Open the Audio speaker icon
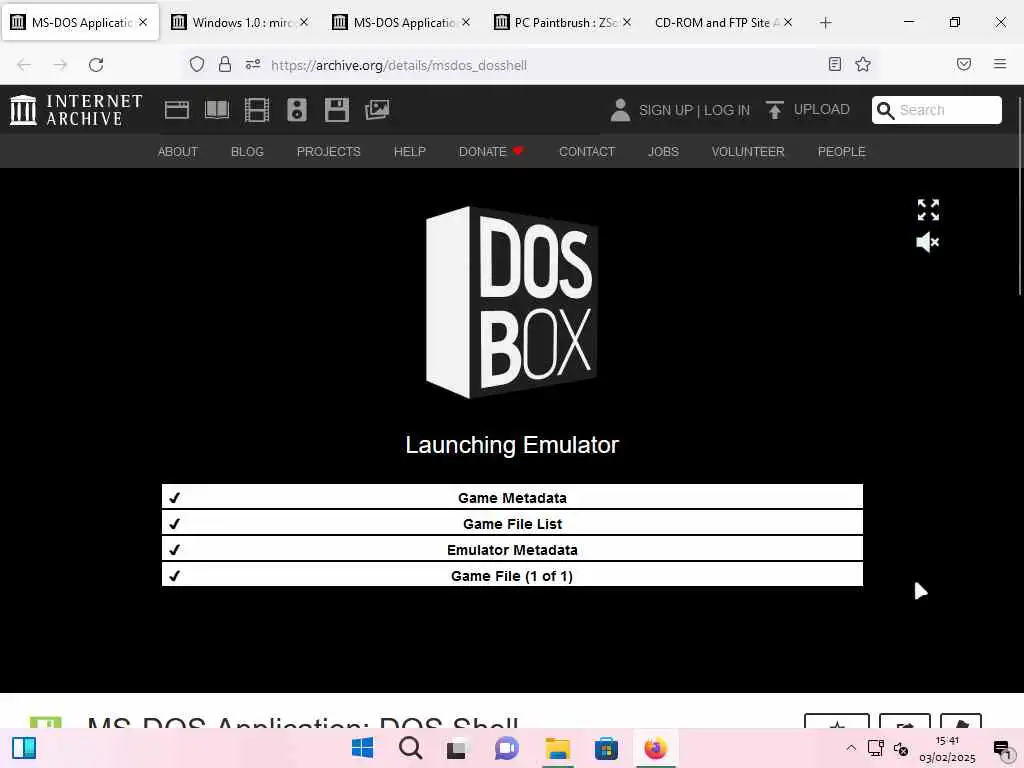The width and height of the screenshot is (1024, 768). pyautogui.click(x=296, y=110)
